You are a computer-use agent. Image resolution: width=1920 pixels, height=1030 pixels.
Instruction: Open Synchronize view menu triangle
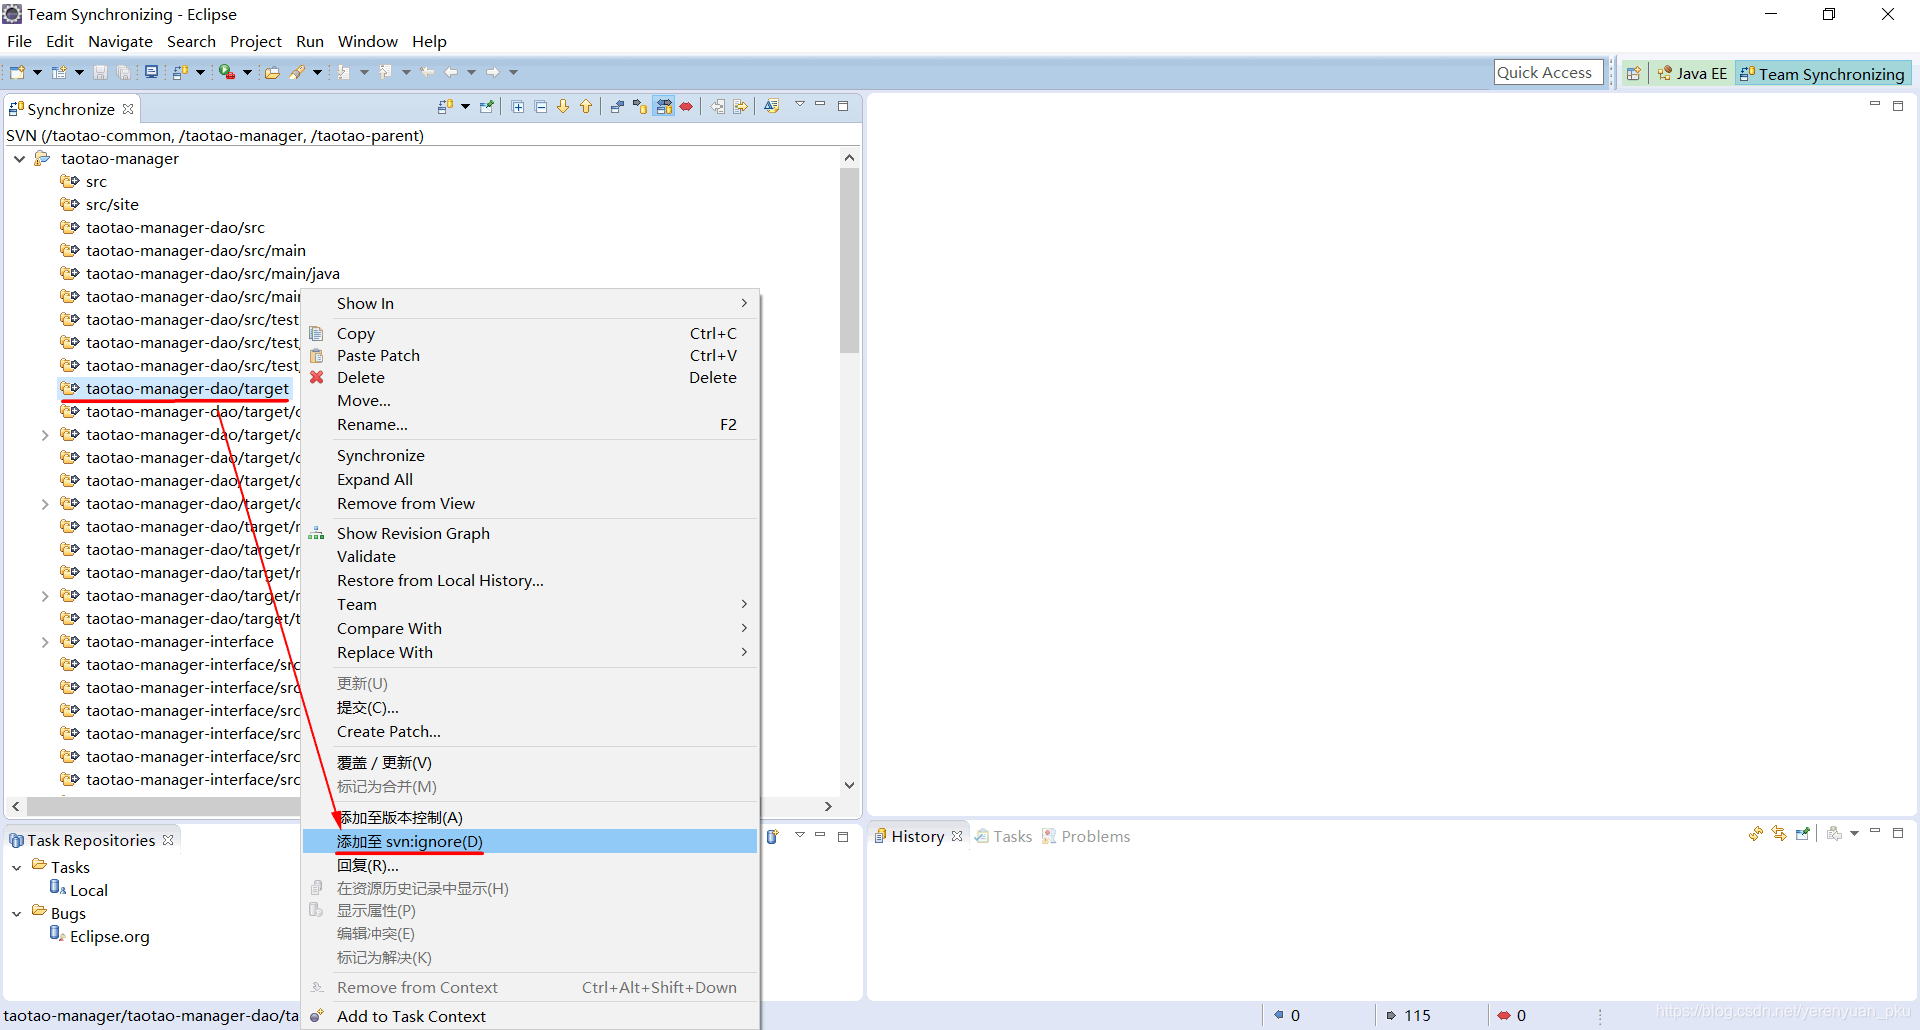800,104
